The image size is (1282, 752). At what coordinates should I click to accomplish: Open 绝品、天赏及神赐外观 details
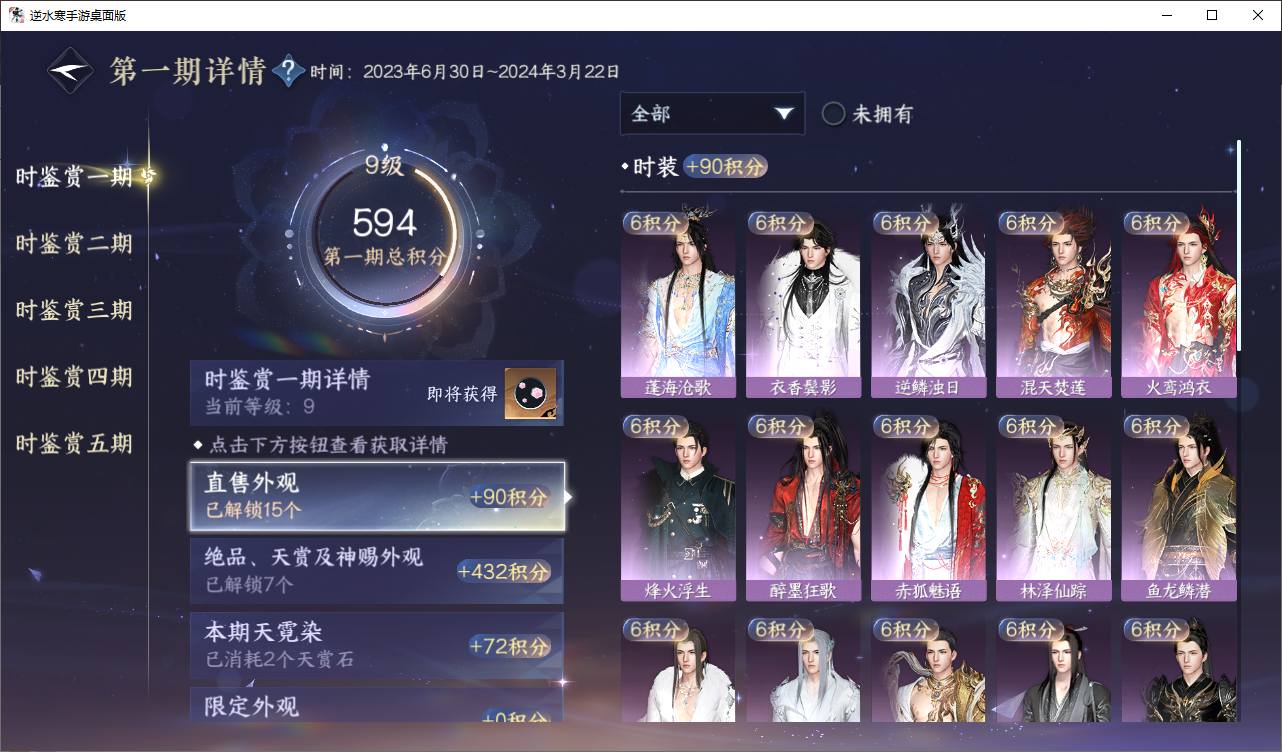coord(377,570)
